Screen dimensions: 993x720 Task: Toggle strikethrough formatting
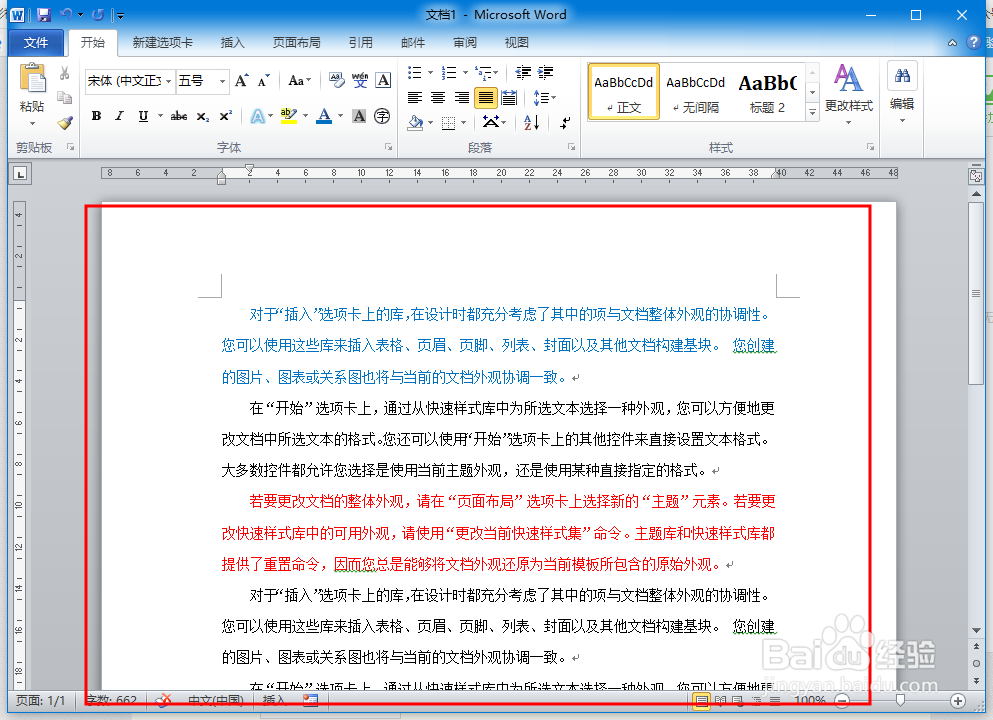[179, 113]
